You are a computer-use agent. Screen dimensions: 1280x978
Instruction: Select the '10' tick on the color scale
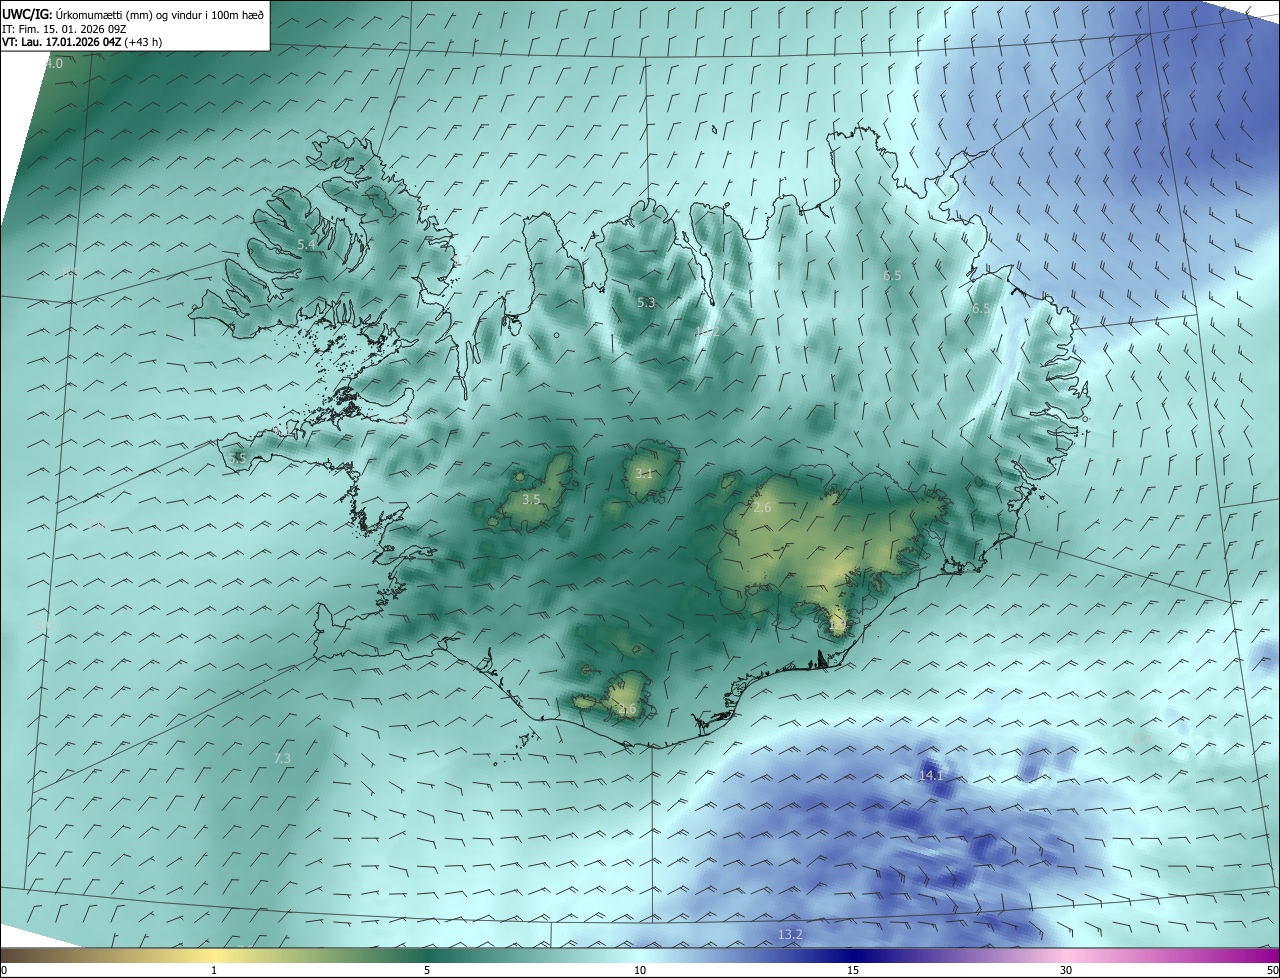[x=640, y=970]
